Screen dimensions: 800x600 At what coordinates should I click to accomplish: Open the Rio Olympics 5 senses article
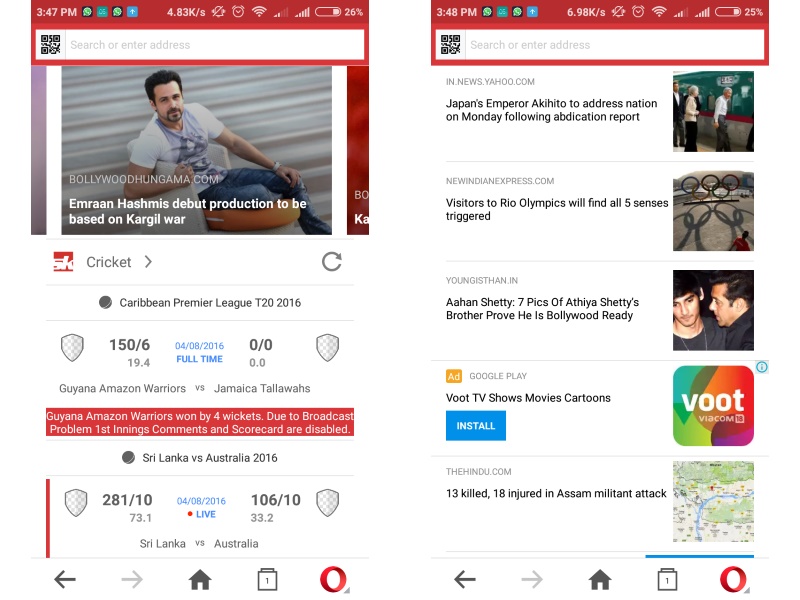(x=557, y=209)
